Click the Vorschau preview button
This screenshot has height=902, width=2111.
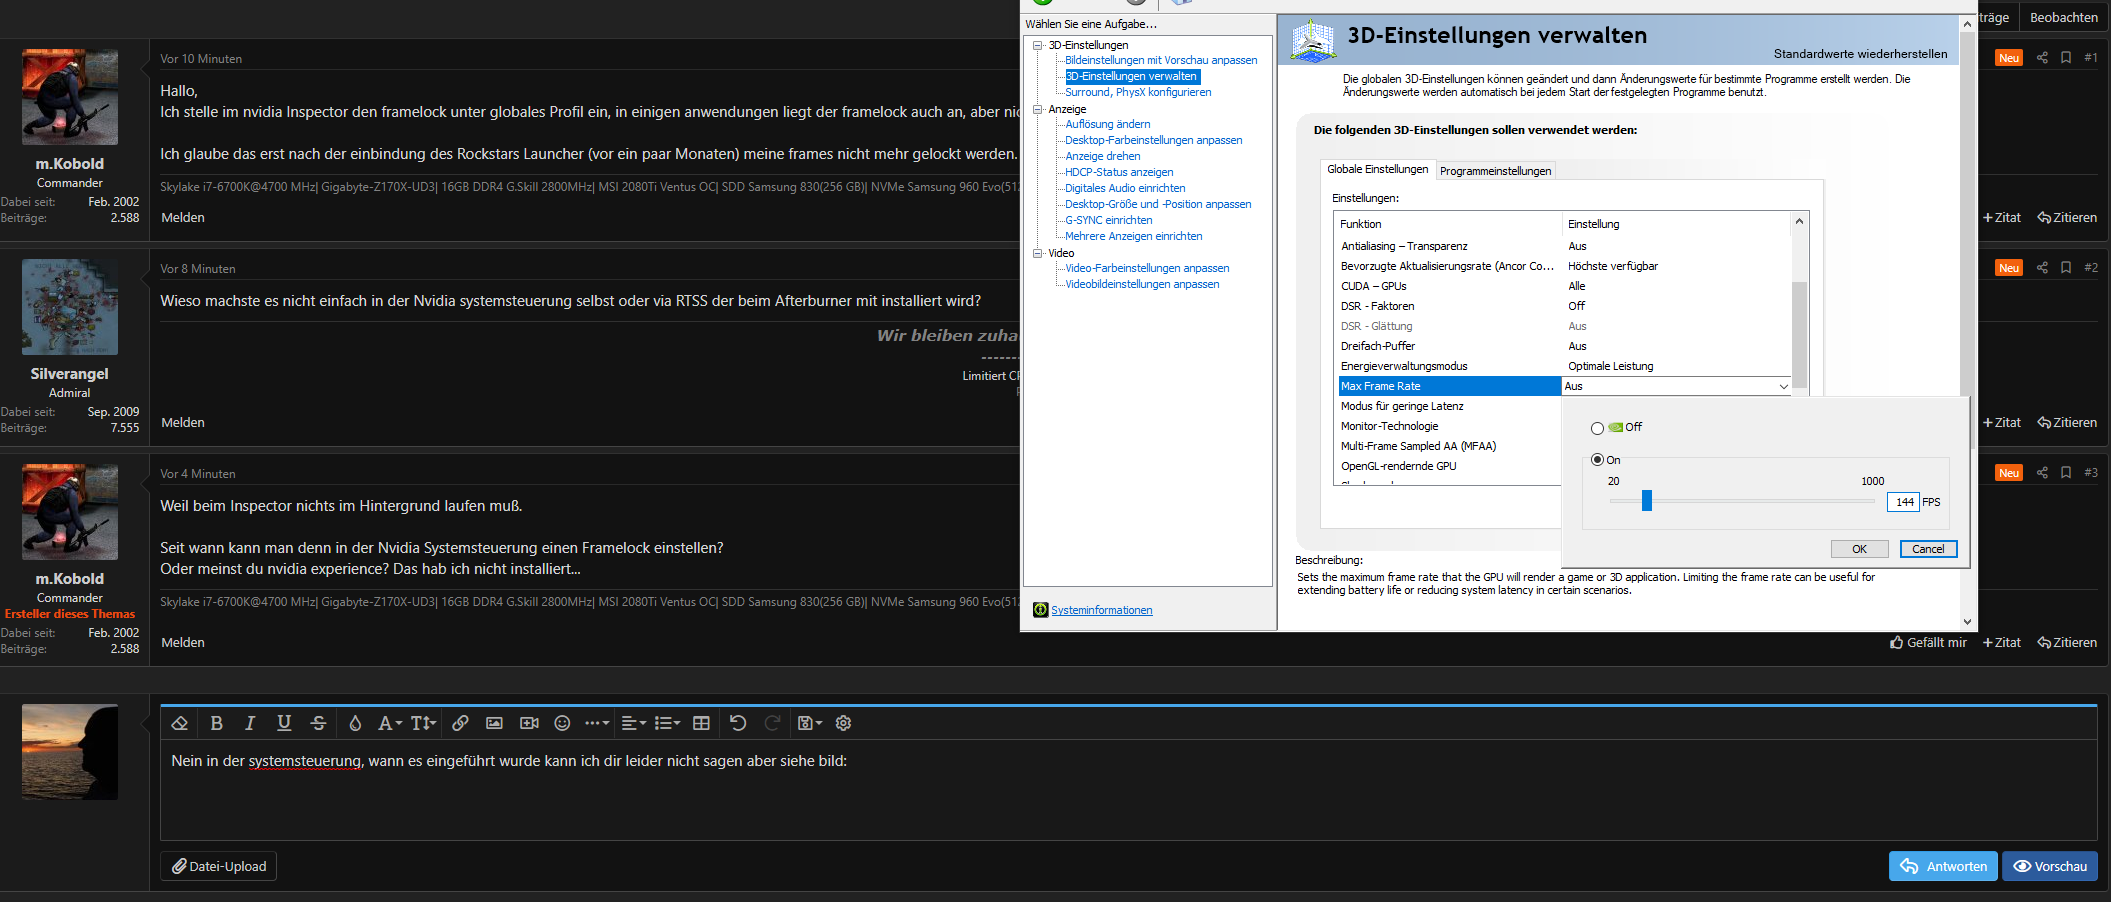(x=2049, y=866)
